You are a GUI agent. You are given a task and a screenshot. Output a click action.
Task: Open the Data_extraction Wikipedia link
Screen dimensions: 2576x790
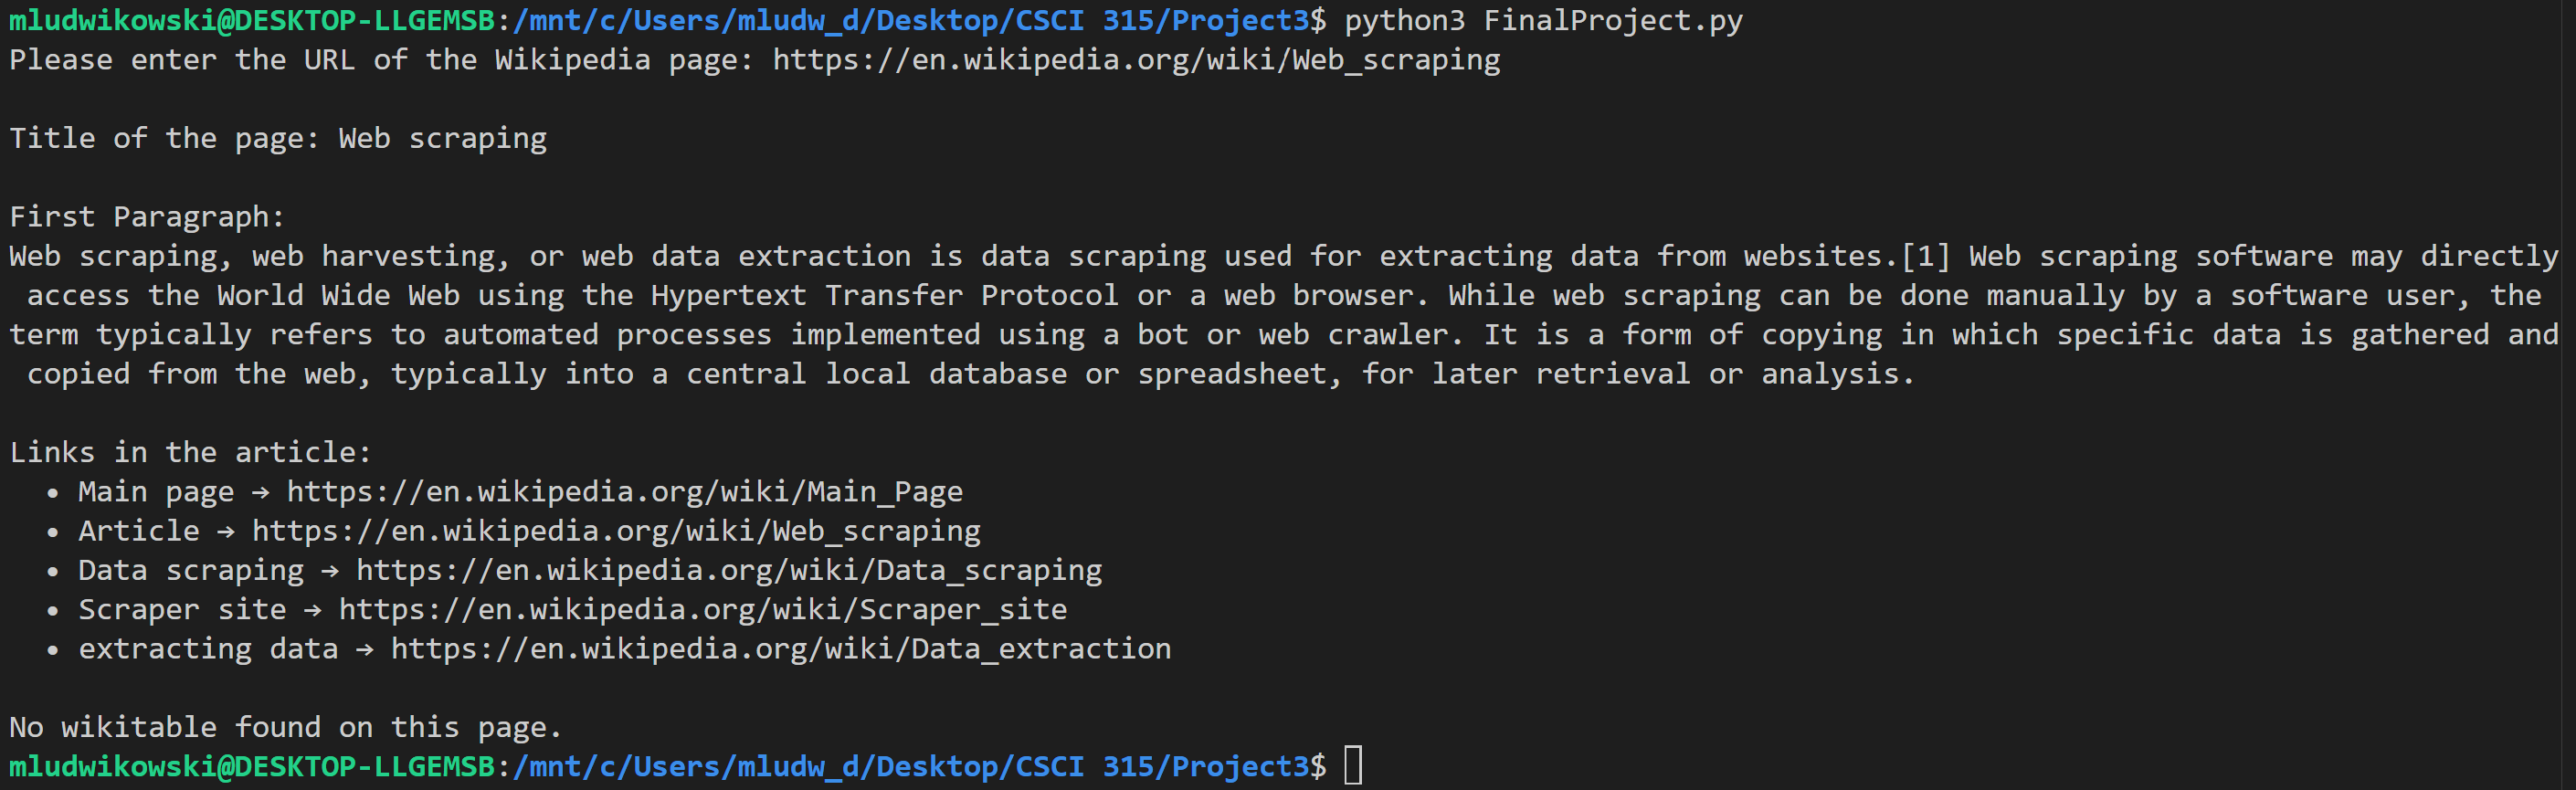pyautogui.click(x=781, y=649)
